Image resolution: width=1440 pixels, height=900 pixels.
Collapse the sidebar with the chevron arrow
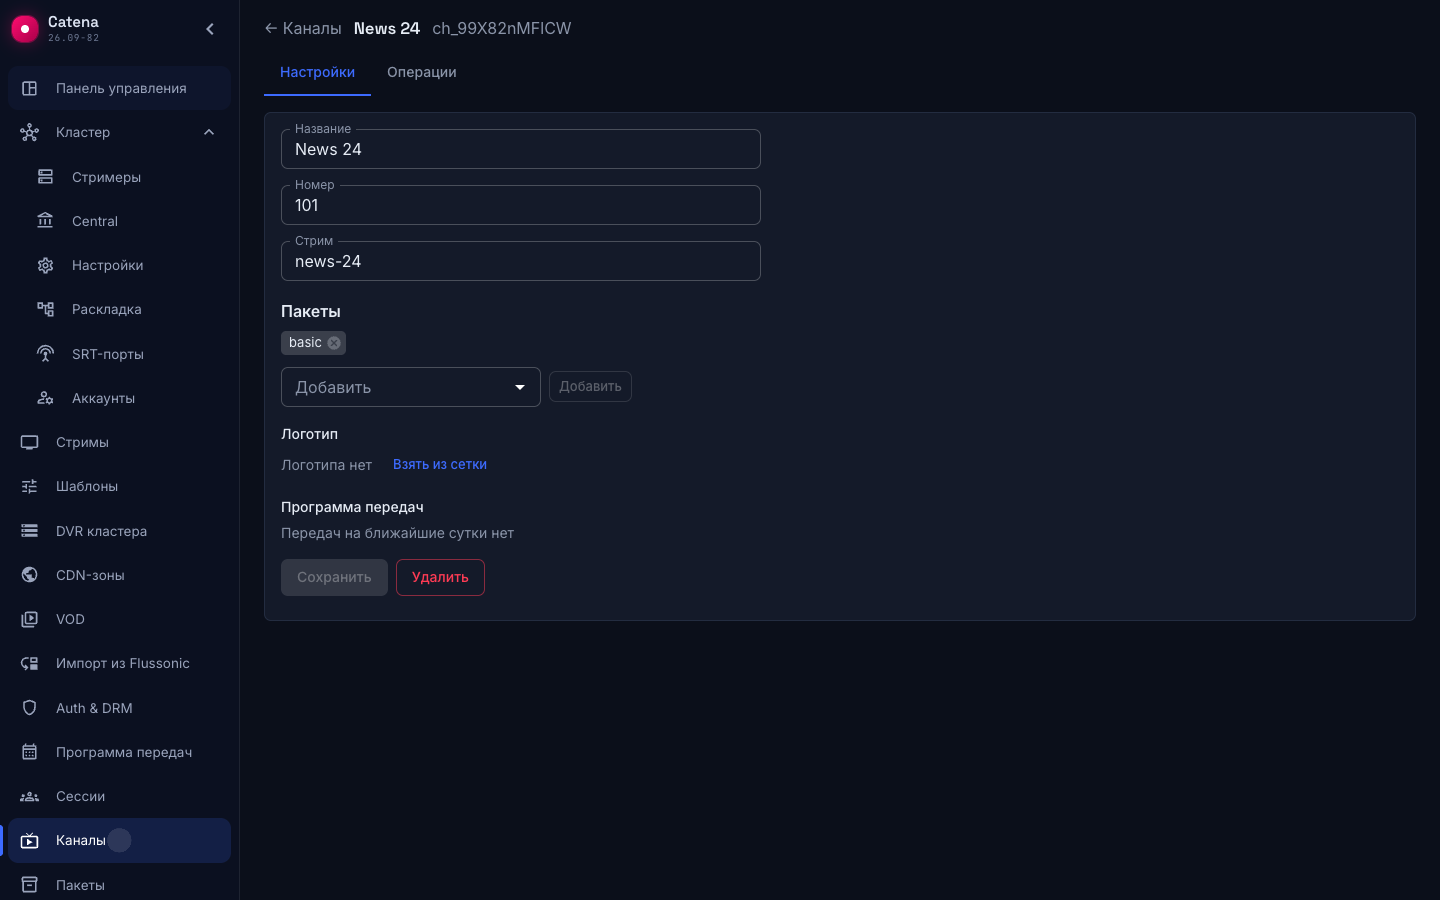pos(210,29)
